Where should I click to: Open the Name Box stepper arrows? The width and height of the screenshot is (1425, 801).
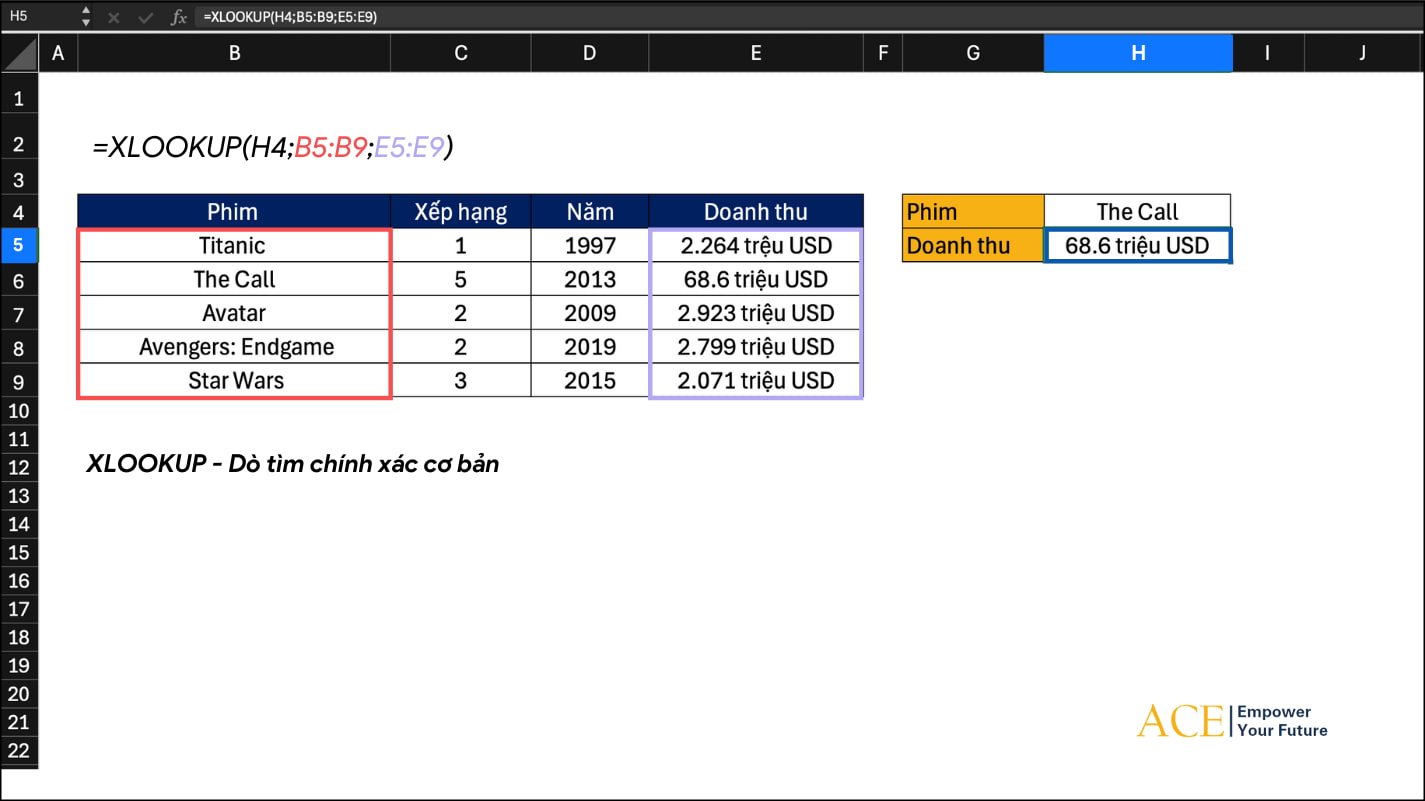tap(85, 17)
